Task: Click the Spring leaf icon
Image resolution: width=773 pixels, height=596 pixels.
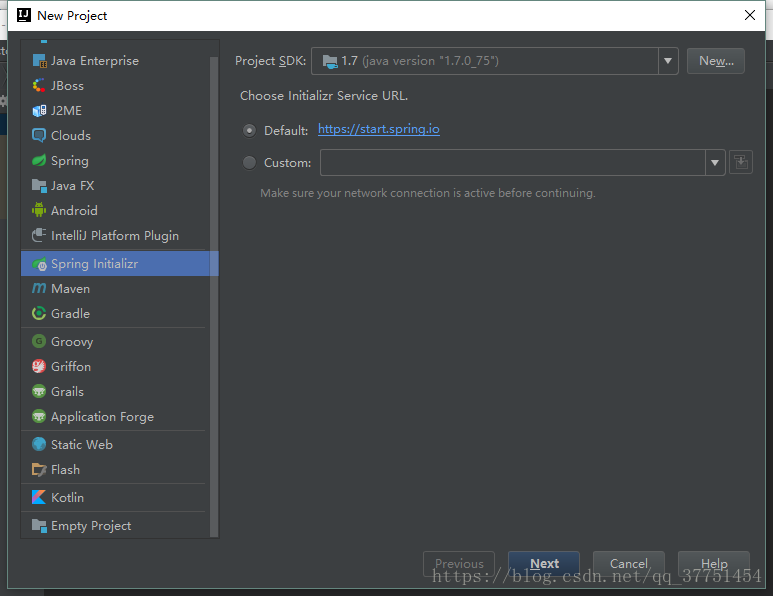Action: (x=39, y=161)
